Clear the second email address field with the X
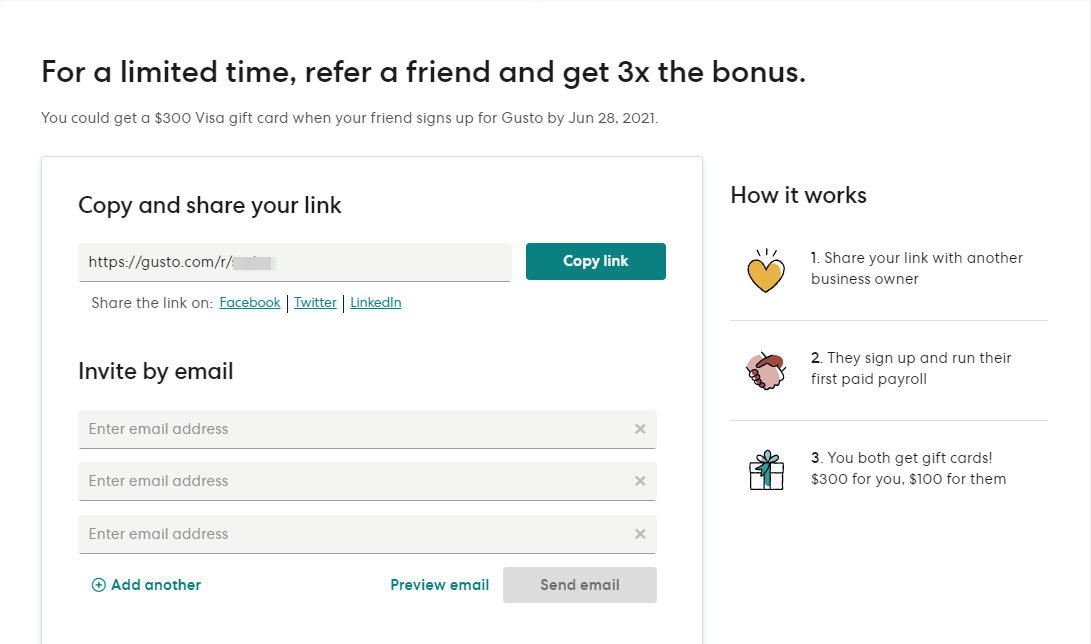Screen dimensions: 1091x644 [x=640, y=481]
